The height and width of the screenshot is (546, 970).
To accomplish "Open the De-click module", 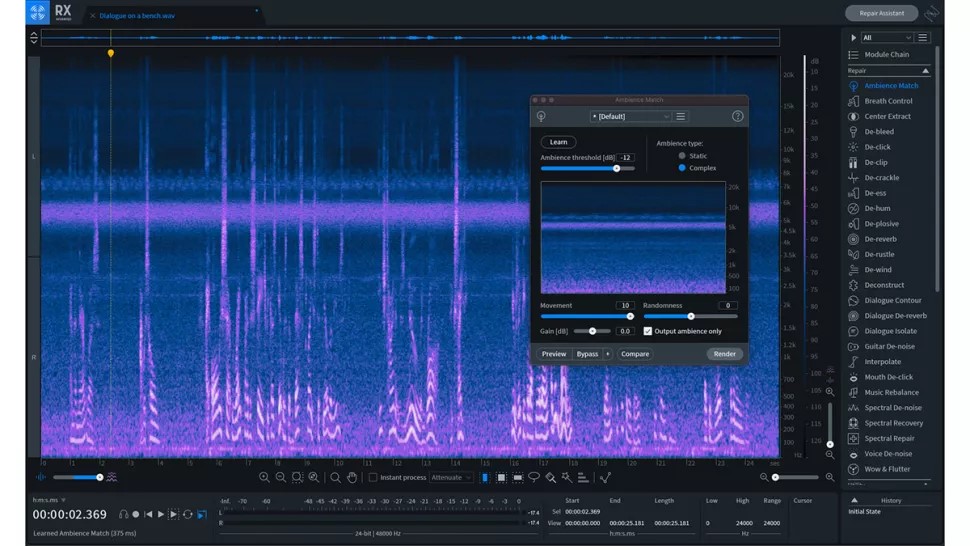I will click(x=877, y=147).
